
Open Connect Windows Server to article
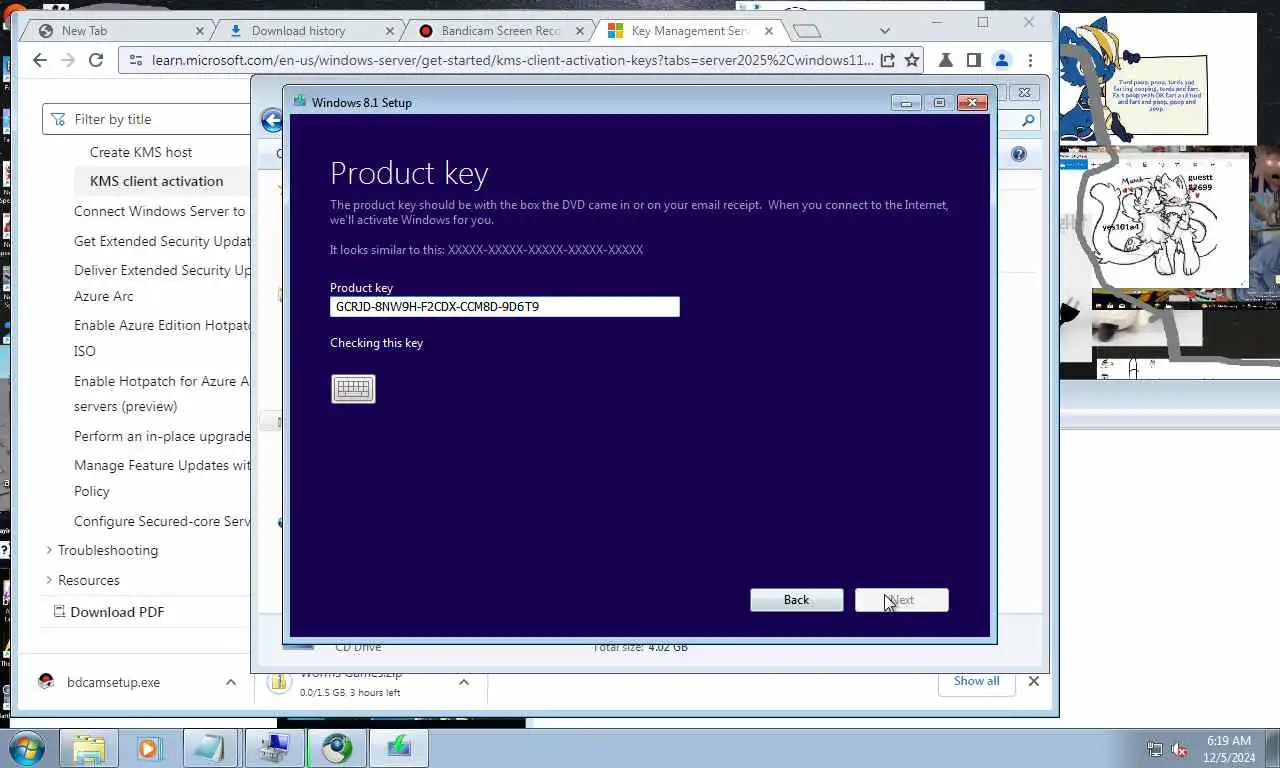[x=159, y=211]
